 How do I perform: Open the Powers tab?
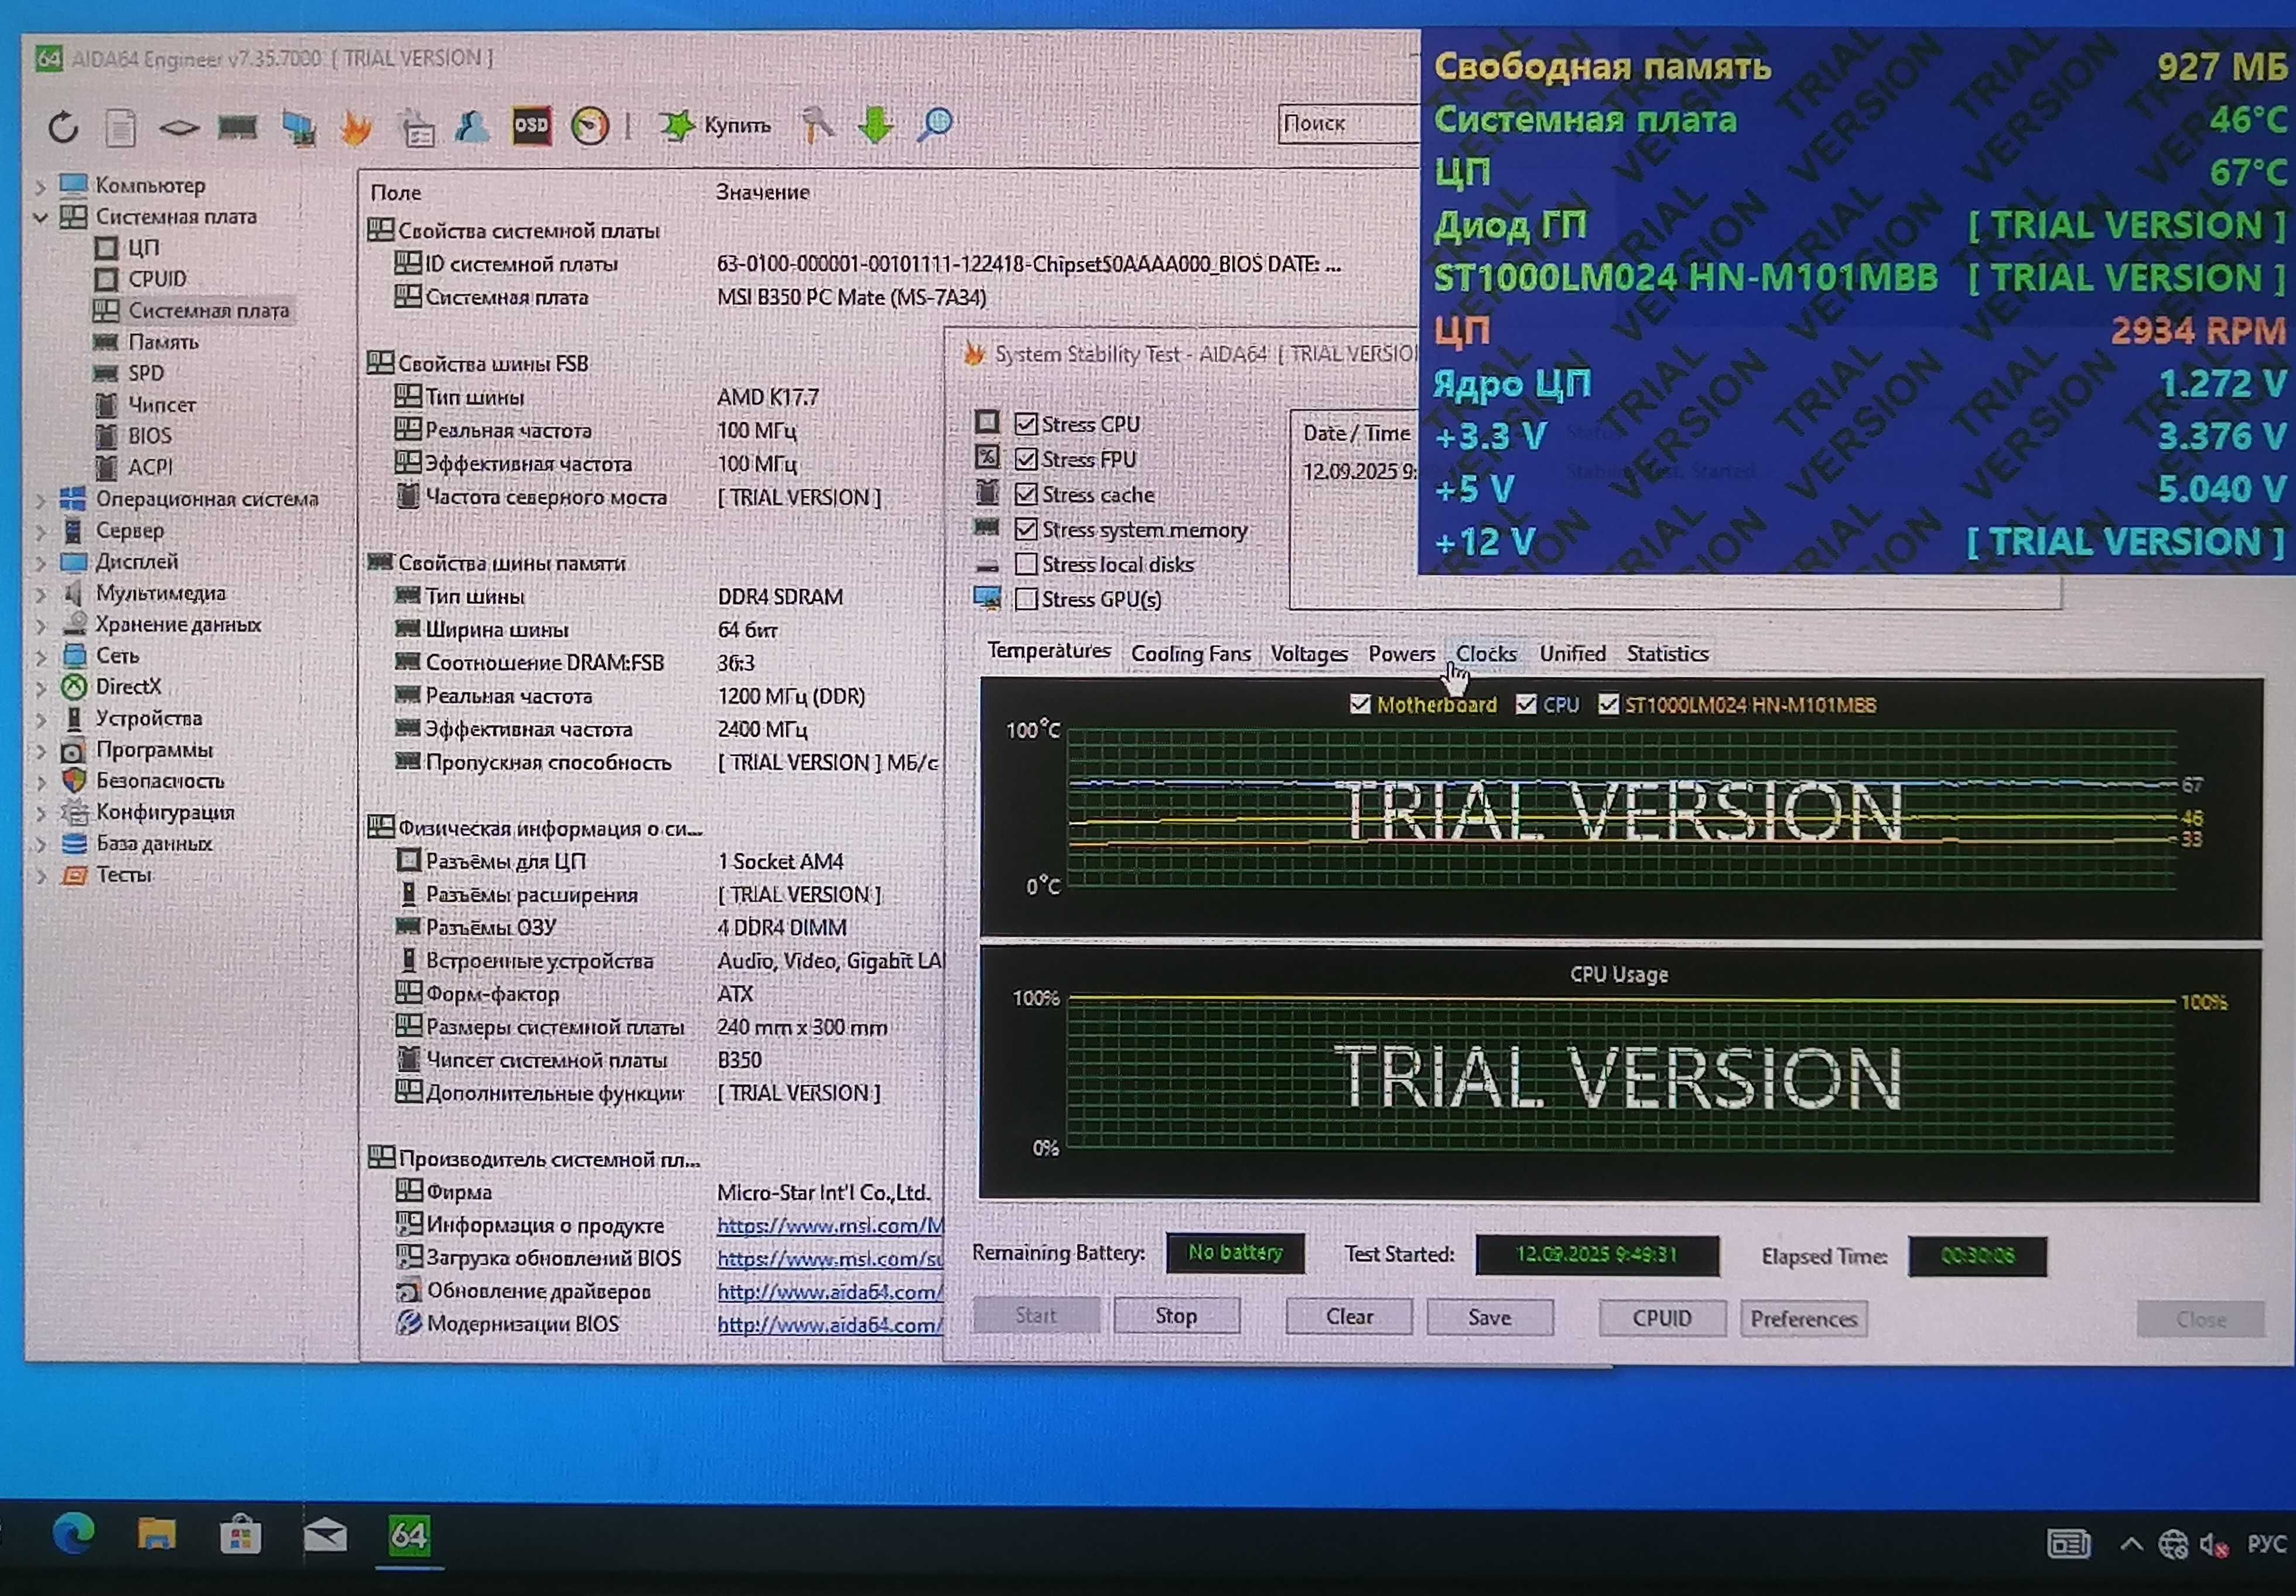(1401, 654)
